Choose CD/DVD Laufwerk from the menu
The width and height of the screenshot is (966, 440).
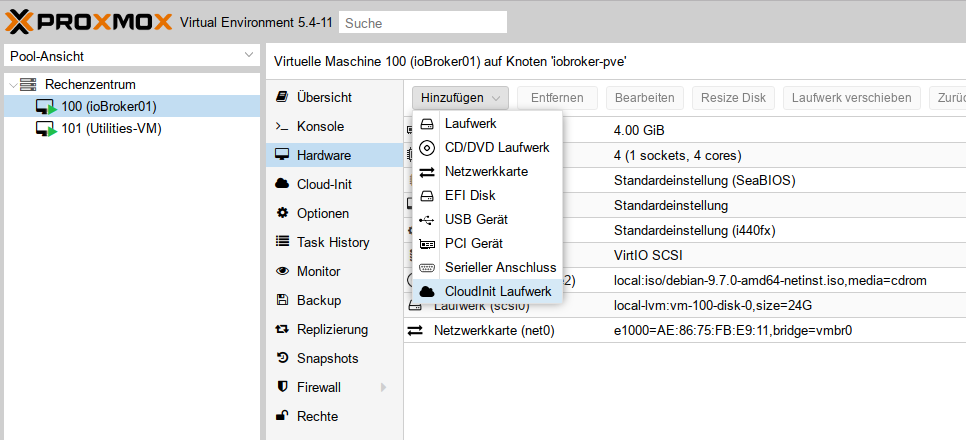click(487, 148)
